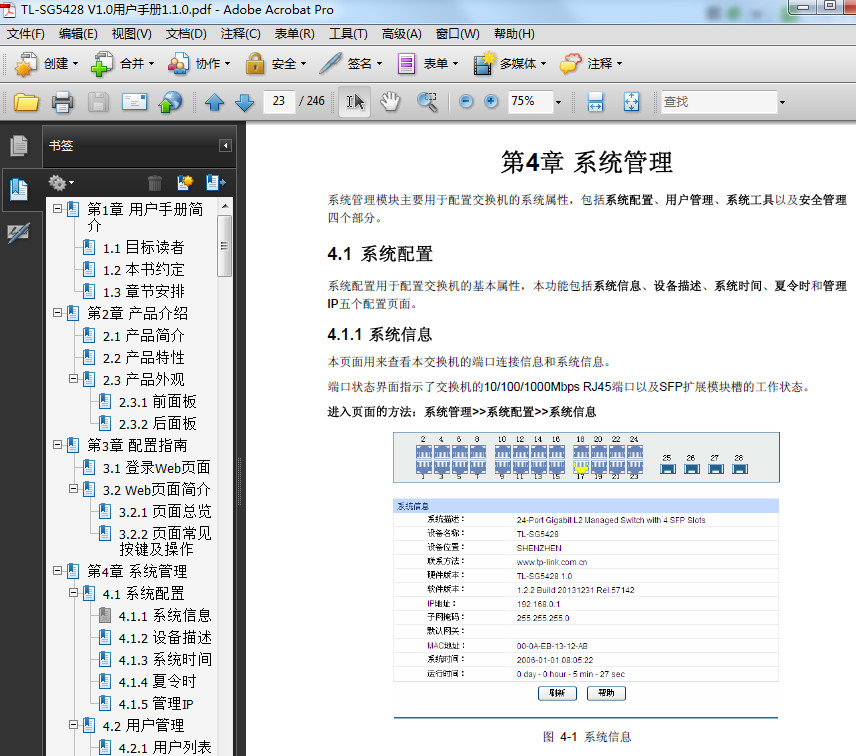Go to next page with down arrow
This screenshot has height=756, width=856.
tap(245, 102)
